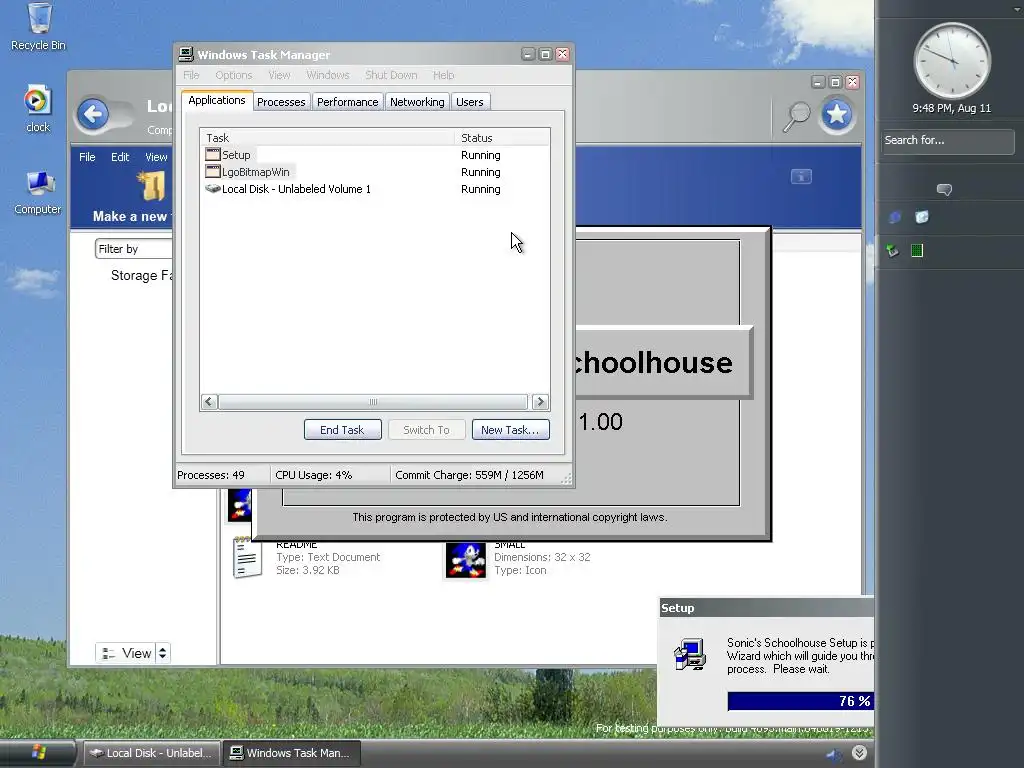The image size is (1024, 768).
Task: Click the CPU Usage: 4% status text
Action: pos(313,475)
